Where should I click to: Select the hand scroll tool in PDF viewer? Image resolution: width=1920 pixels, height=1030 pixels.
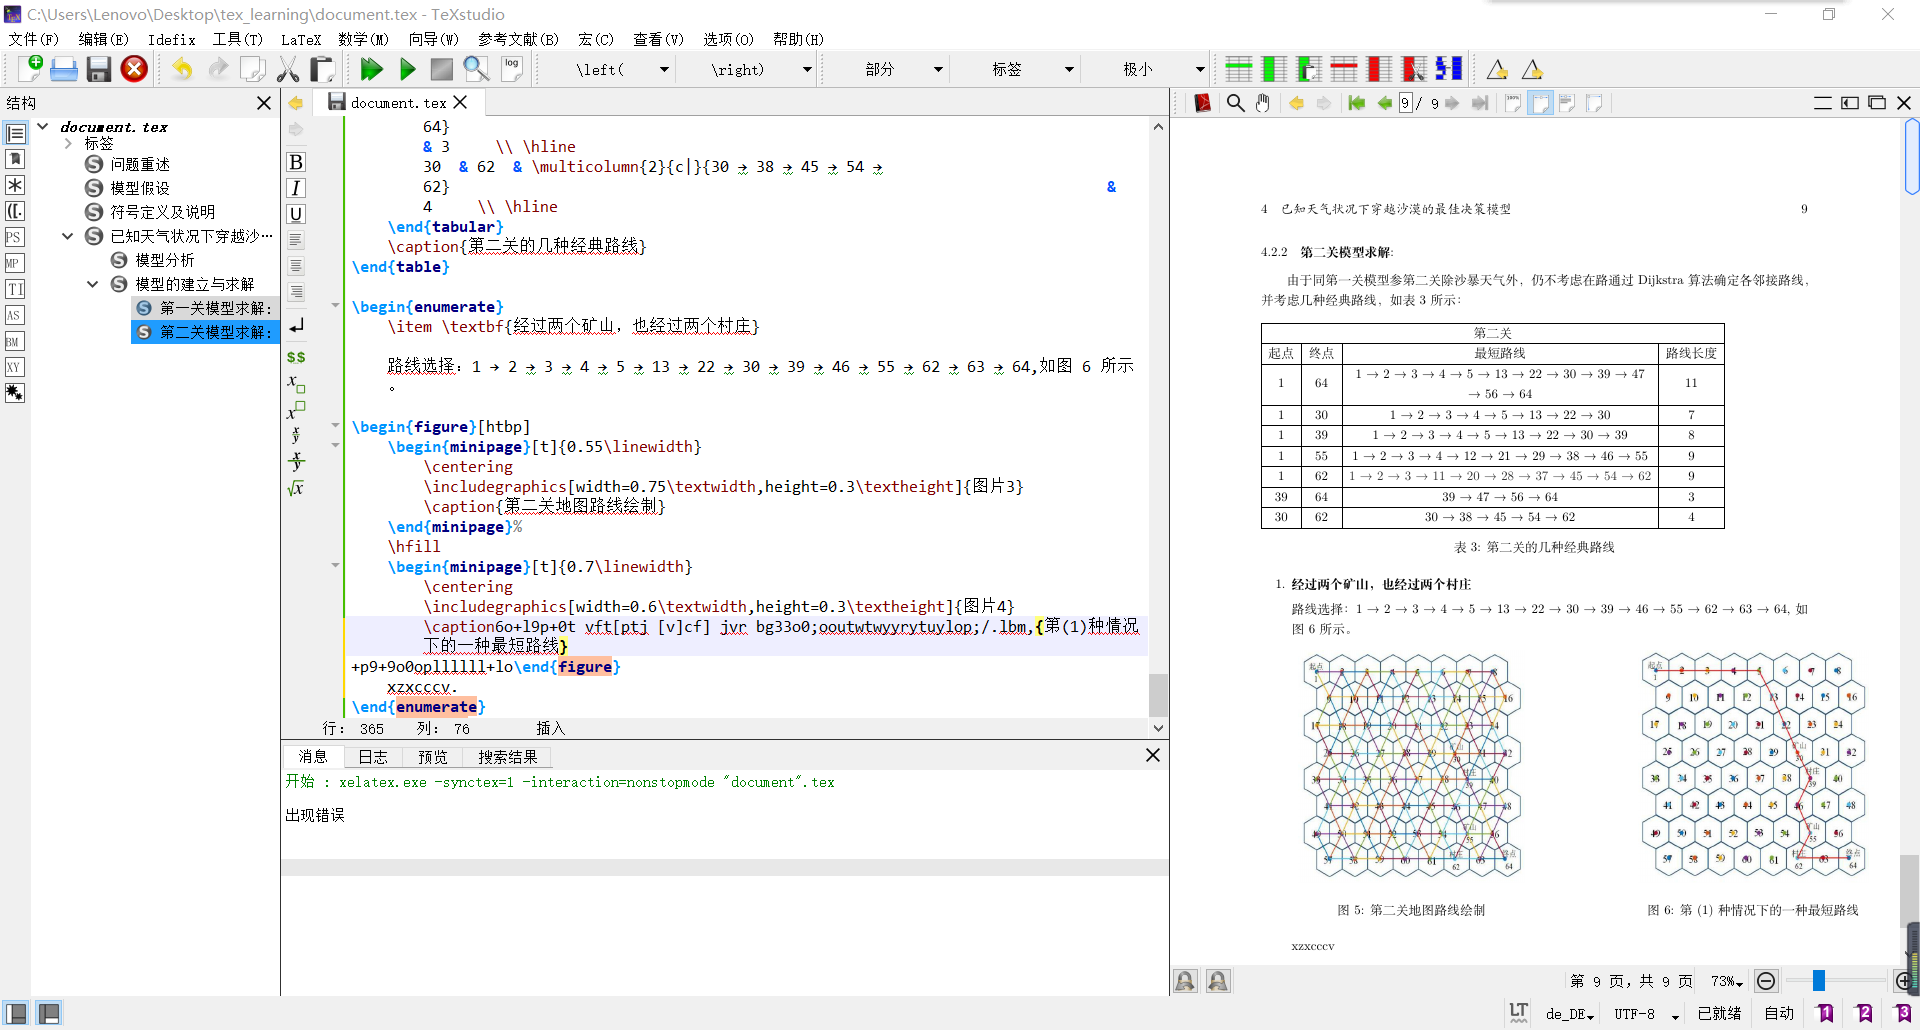coord(1263,103)
